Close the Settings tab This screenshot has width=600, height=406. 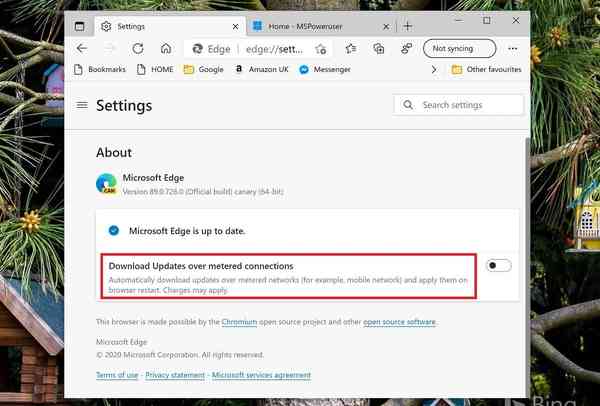[x=235, y=26]
